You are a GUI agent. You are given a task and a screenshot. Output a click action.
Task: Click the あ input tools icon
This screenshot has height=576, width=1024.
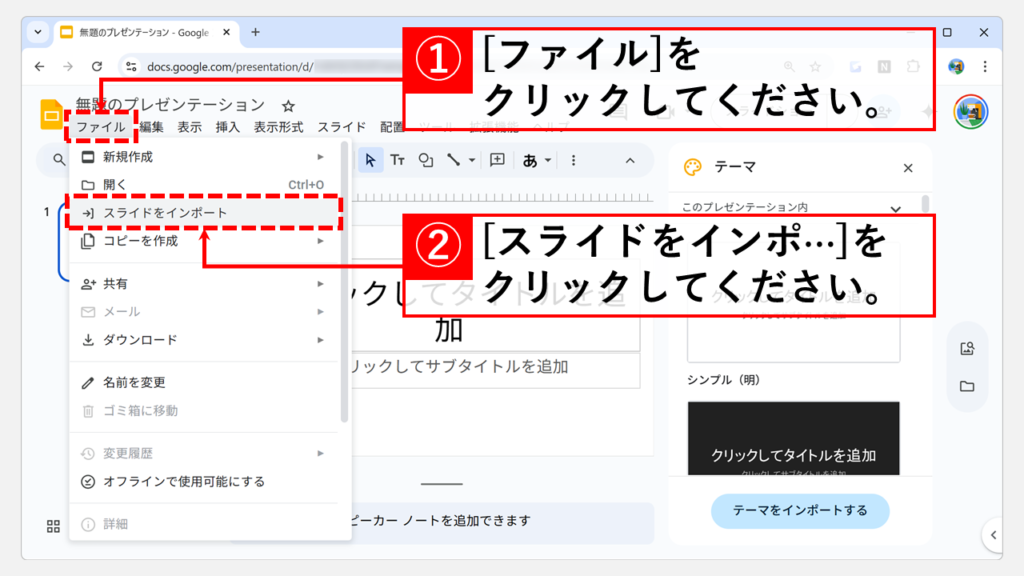(530, 160)
